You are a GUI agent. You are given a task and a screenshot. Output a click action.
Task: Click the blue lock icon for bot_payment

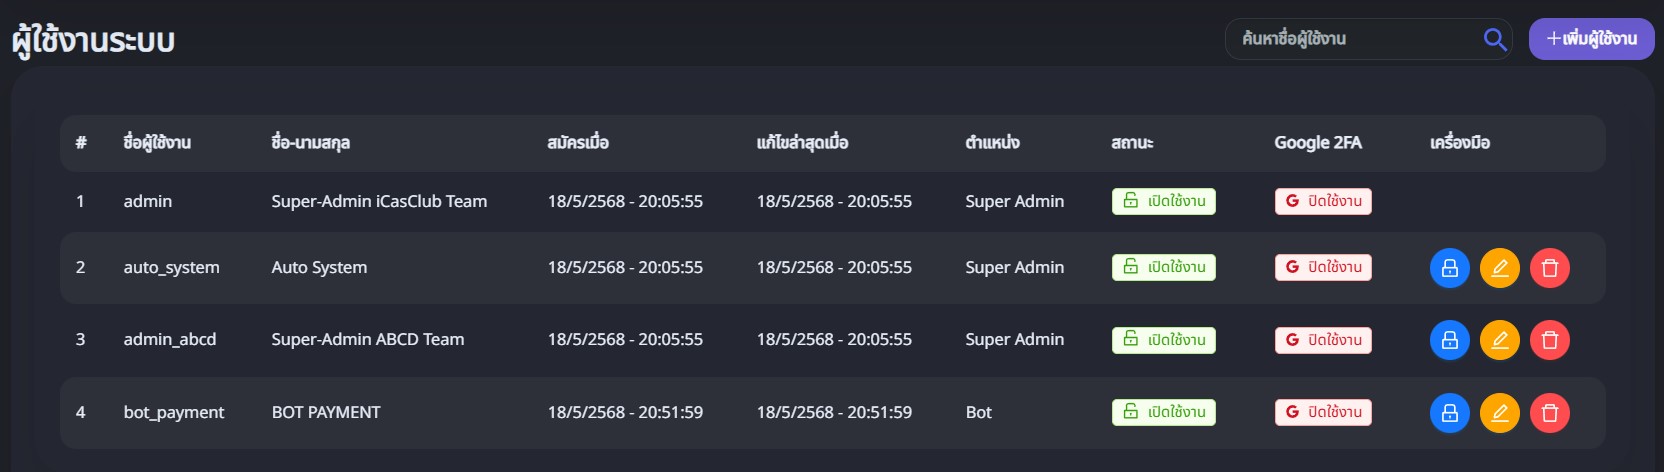click(1449, 413)
